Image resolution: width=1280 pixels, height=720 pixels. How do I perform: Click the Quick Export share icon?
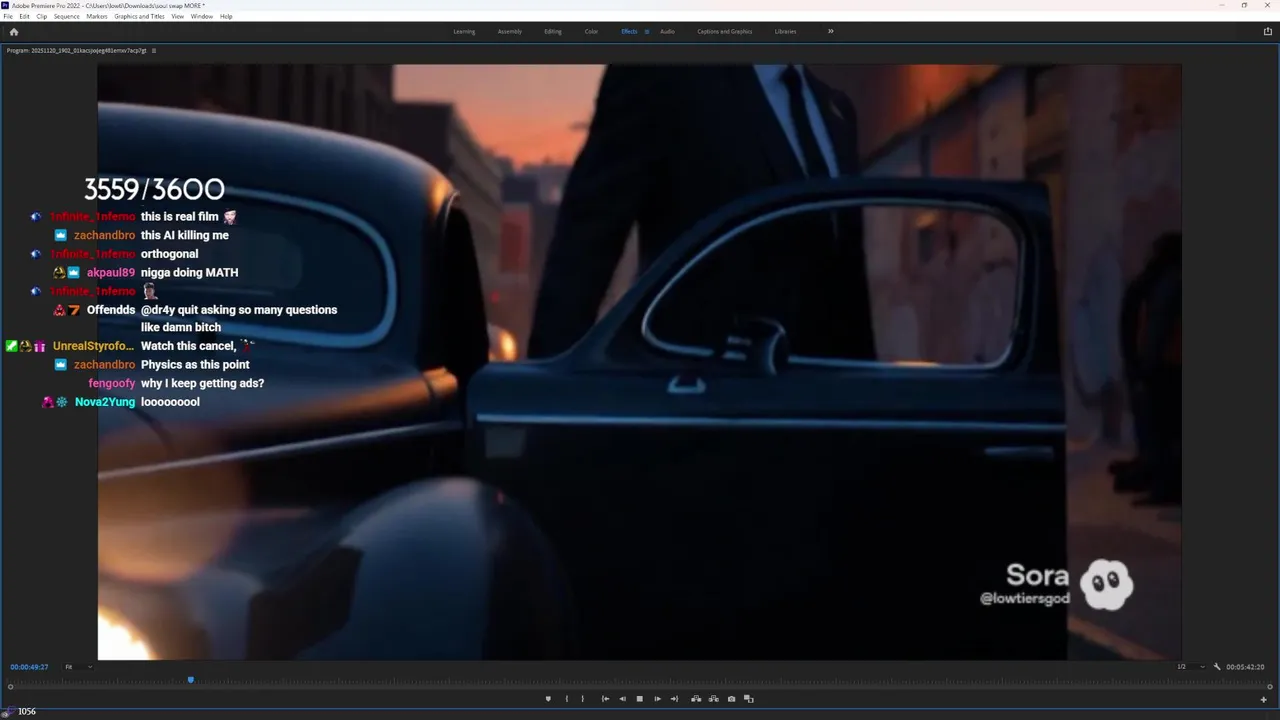(1268, 32)
